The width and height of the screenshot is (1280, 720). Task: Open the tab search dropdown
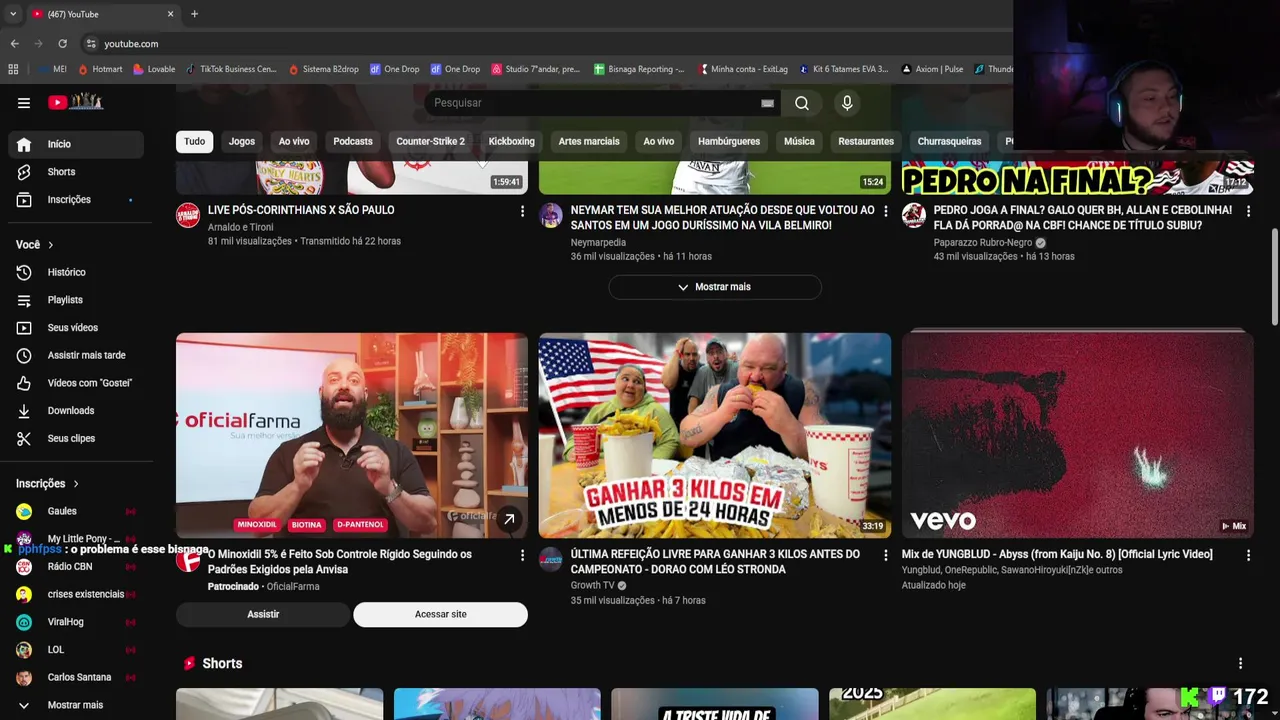pos(12,14)
